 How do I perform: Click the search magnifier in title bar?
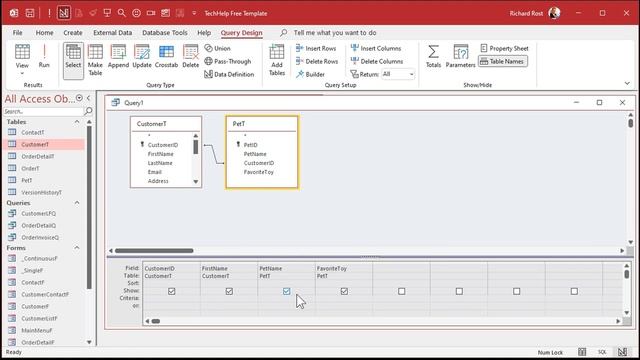122,13
